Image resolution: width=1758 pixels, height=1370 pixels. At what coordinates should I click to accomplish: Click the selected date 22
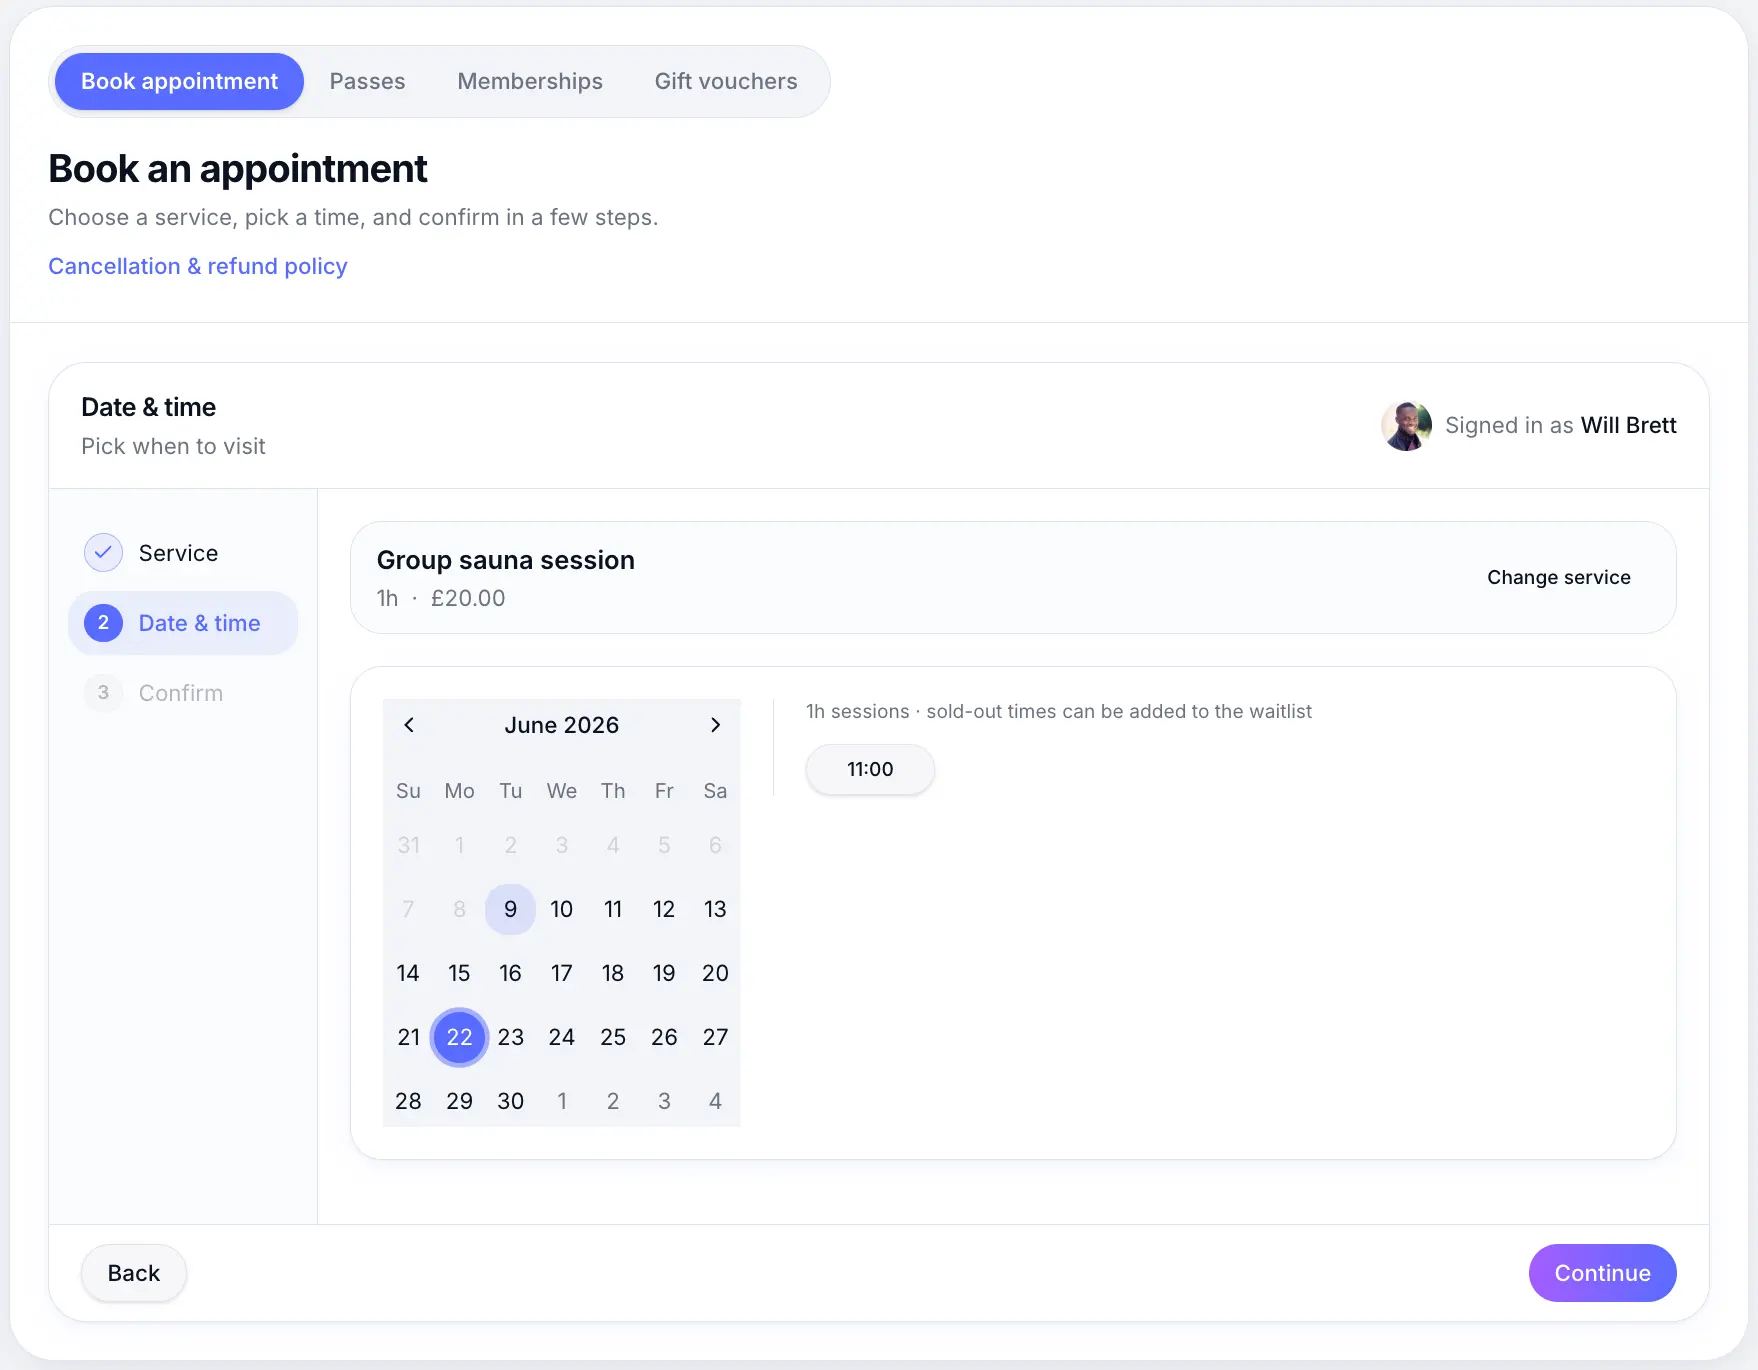point(459,1037)
